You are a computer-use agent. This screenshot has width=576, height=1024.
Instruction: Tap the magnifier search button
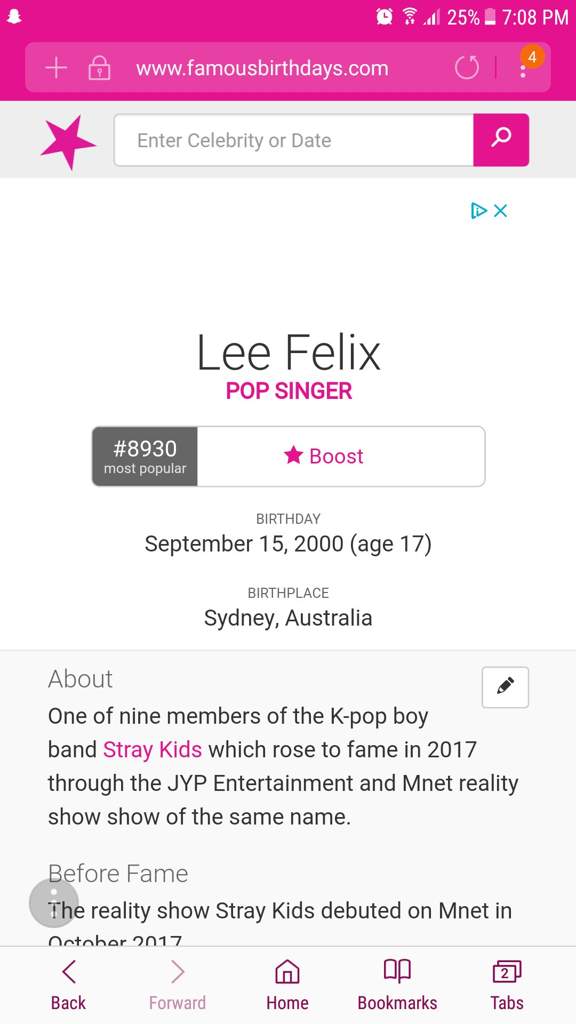[501, 140]
